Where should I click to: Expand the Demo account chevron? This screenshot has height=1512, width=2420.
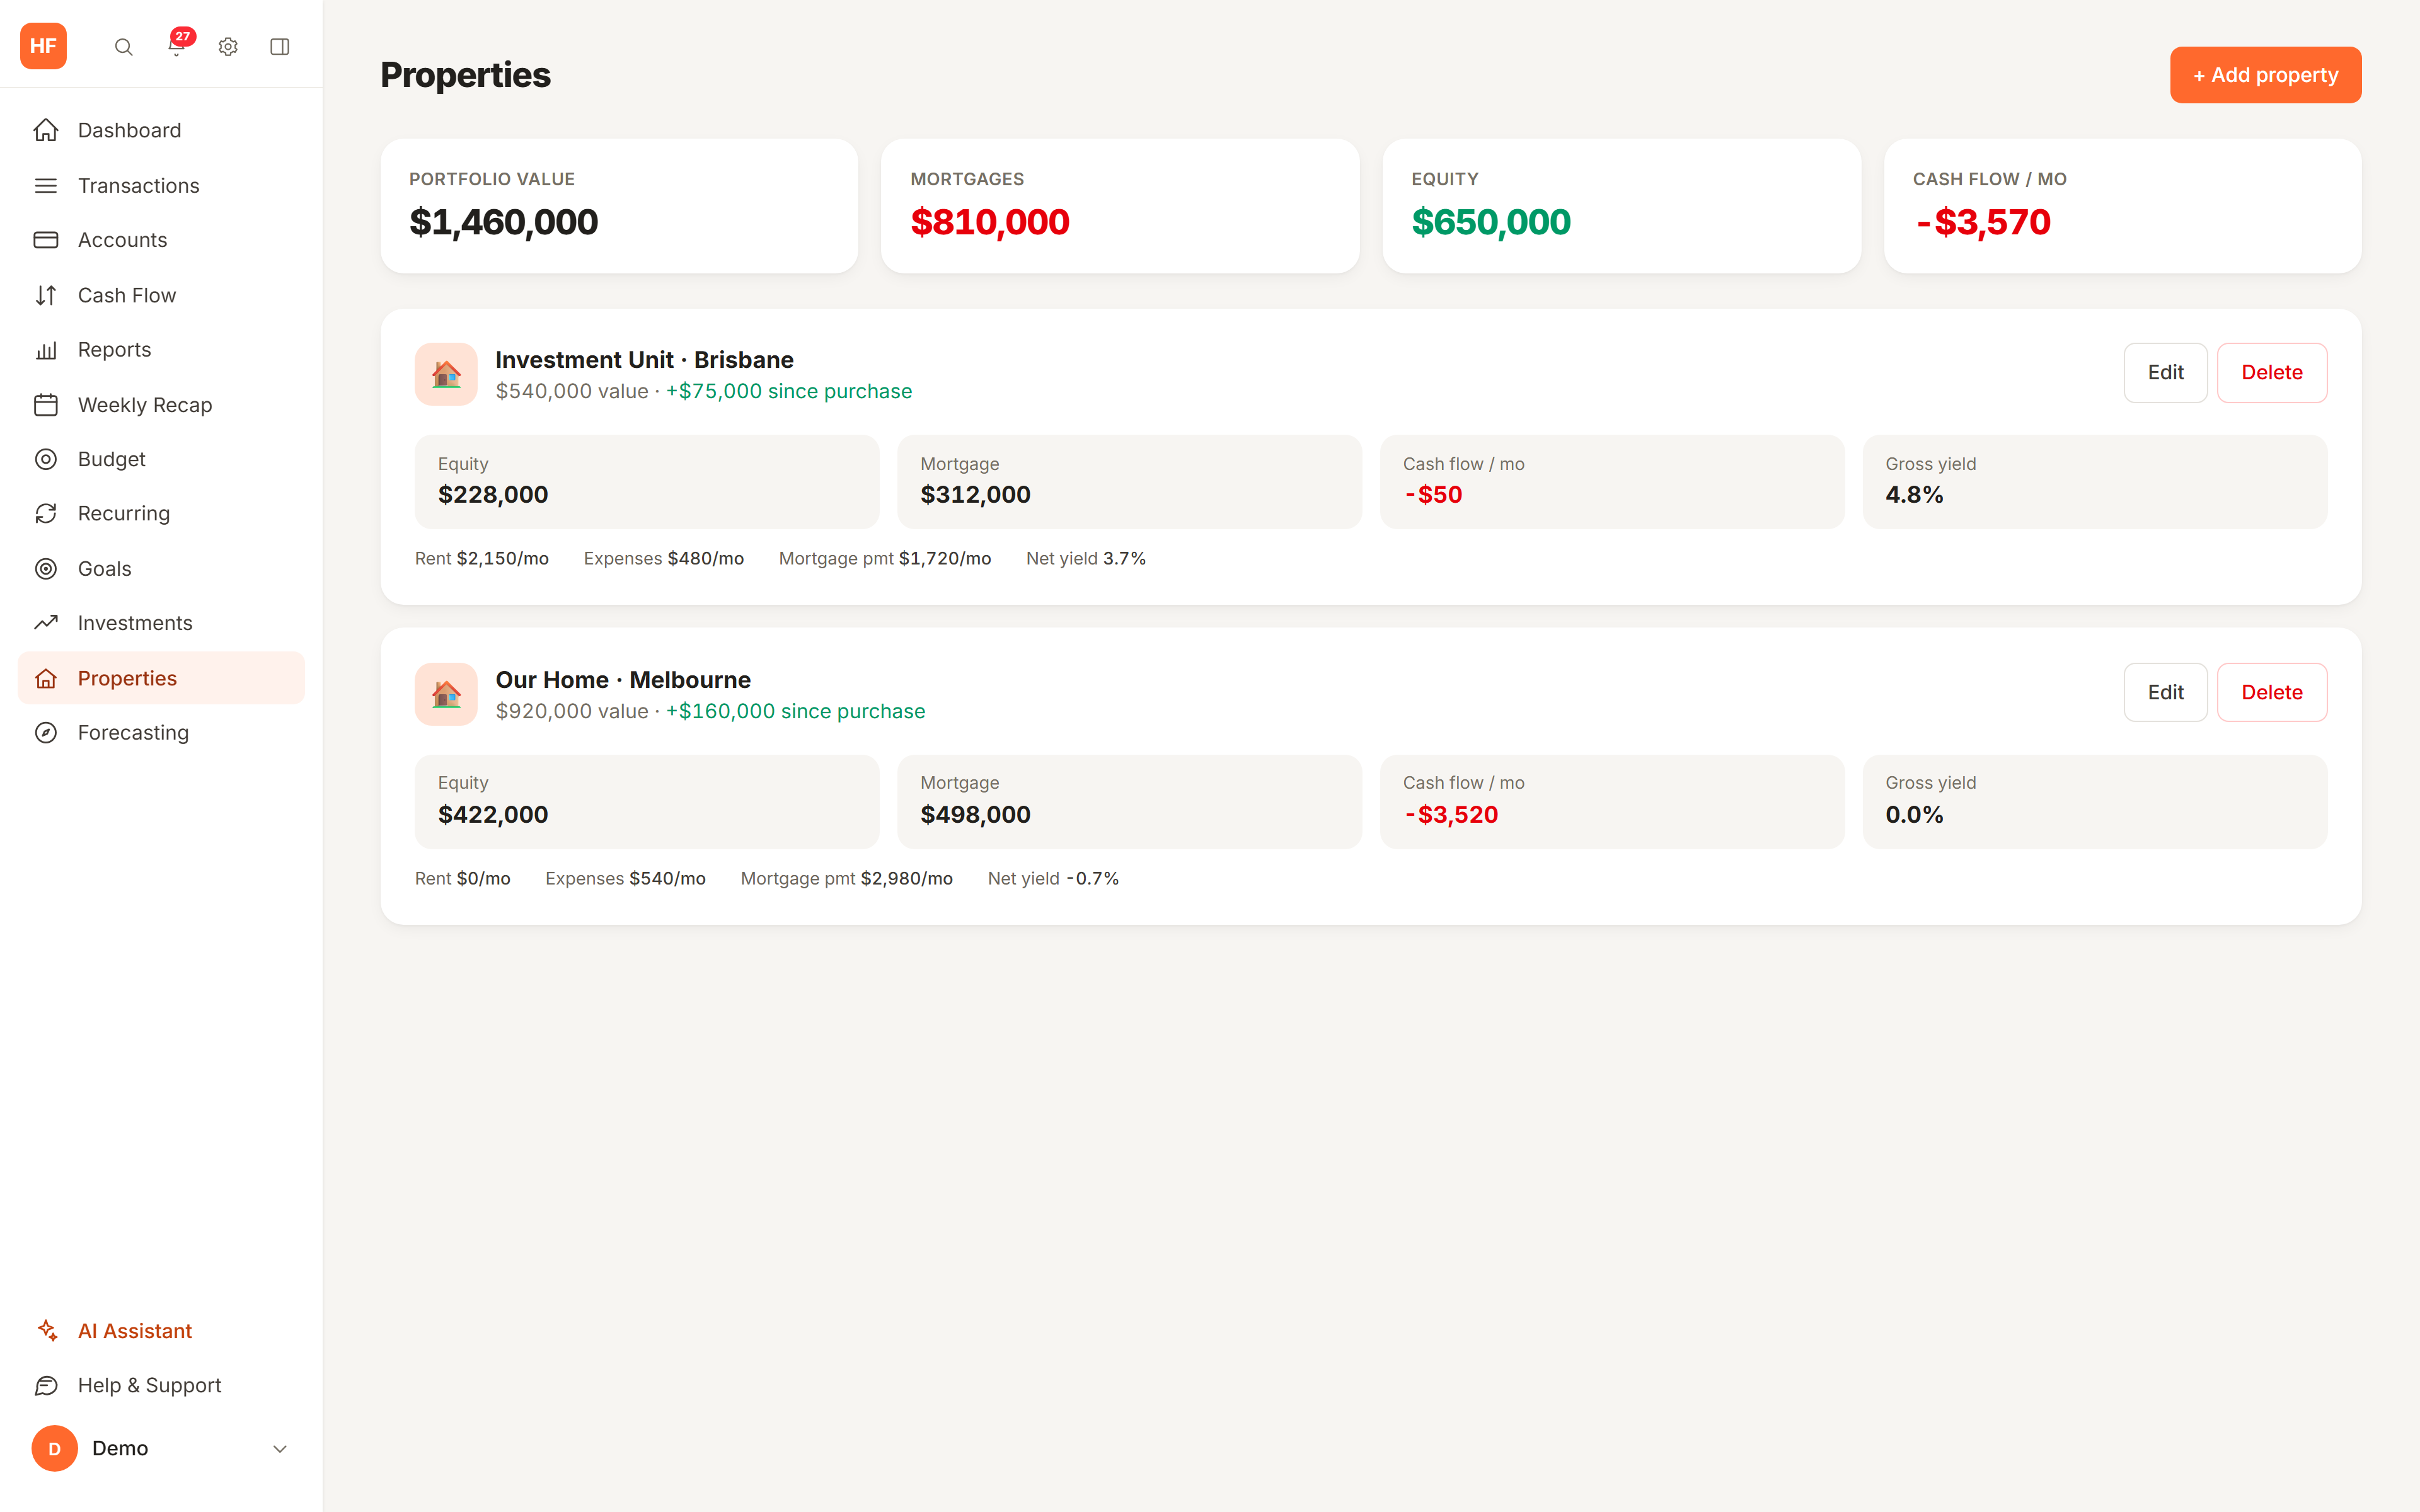[280, 1449]
